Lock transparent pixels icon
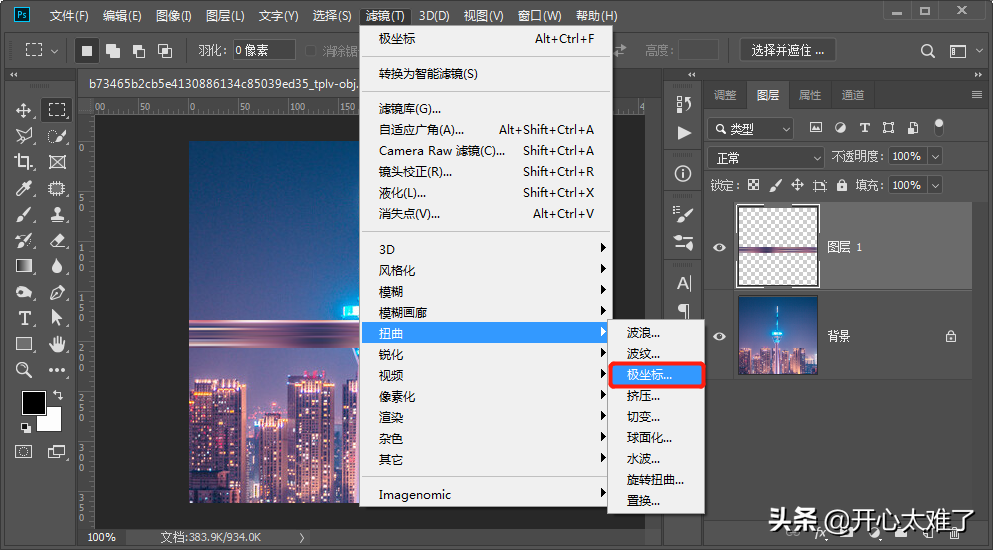Screen dimensions: 993x550 tap(754, 185)
